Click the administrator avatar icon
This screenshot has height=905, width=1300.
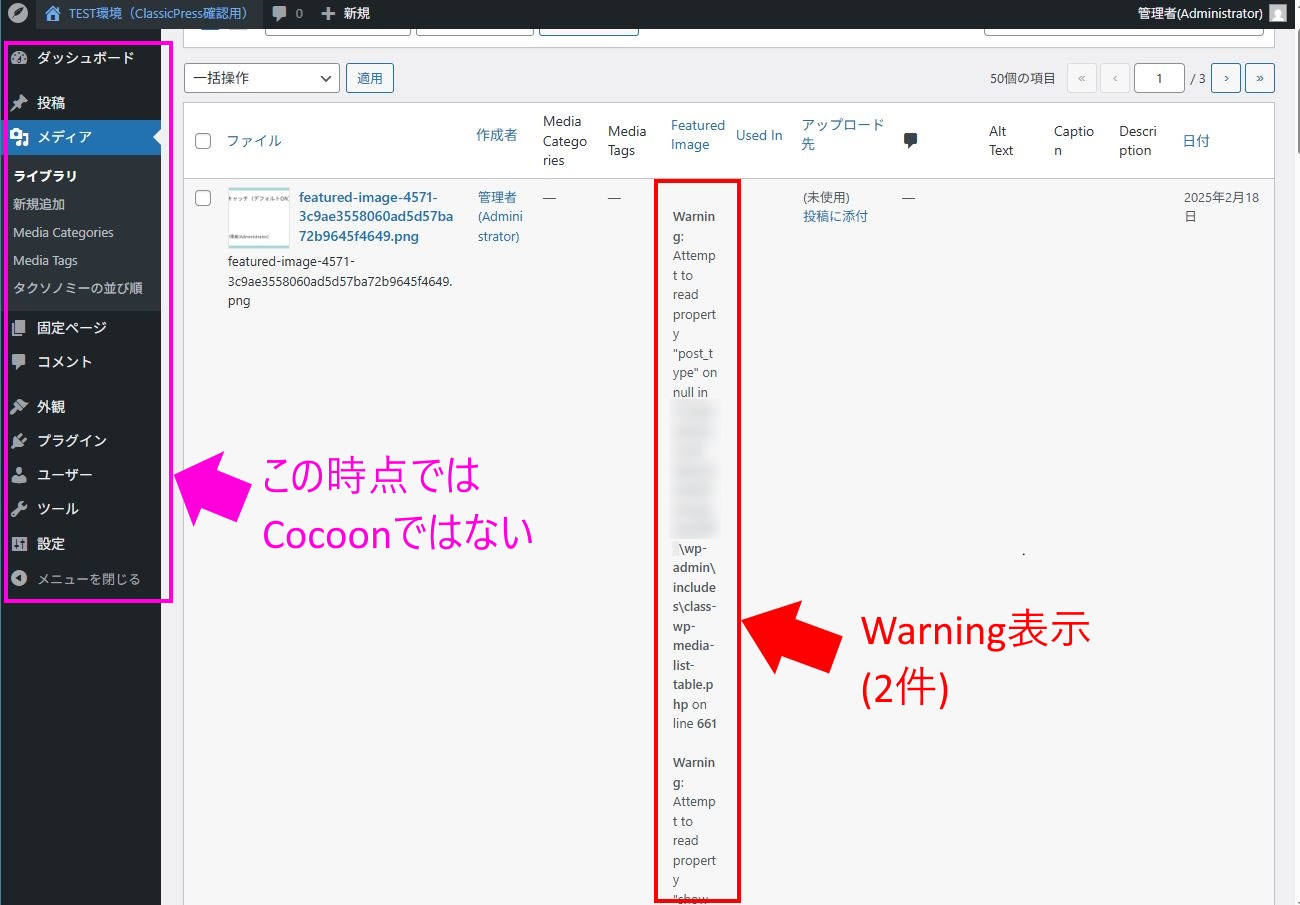[x=1278, y=14]
